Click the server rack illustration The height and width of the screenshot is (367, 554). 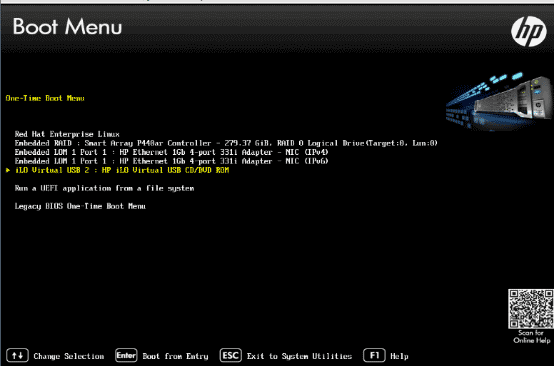click(499, 102)
